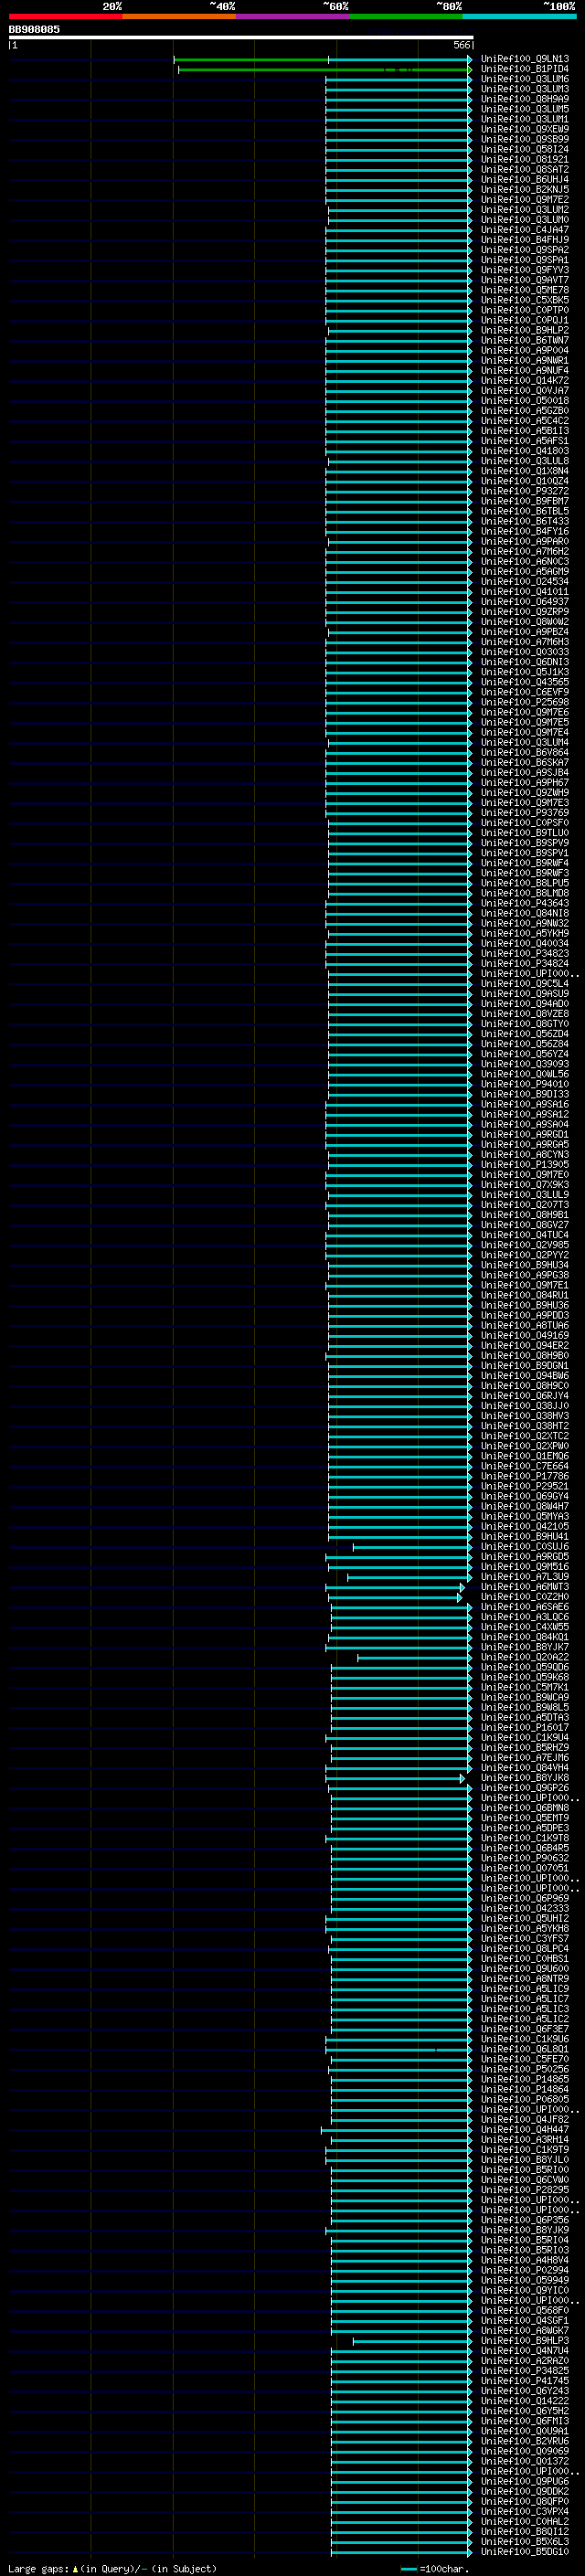Select UniRef100_B6UHJ4 in the hit list

pos(524,179)
